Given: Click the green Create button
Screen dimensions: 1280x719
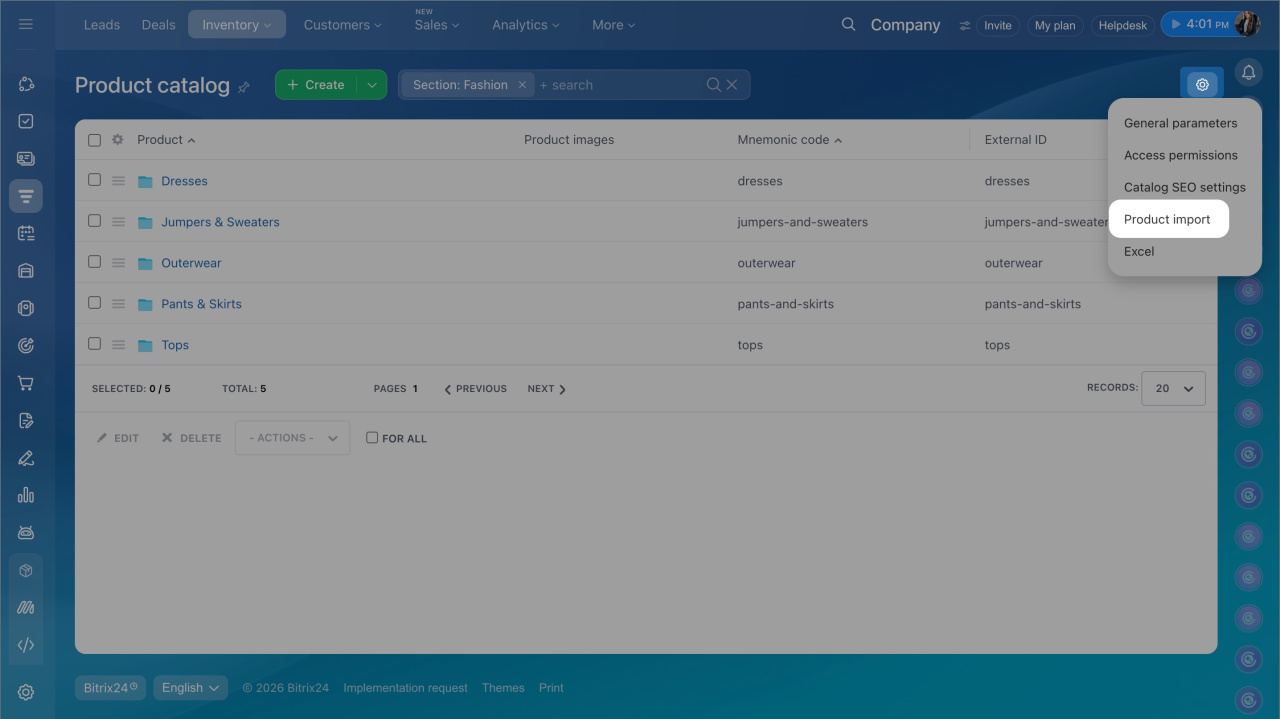Looking at the screenshot, I should pyautogui.click(x=316, y=85).
